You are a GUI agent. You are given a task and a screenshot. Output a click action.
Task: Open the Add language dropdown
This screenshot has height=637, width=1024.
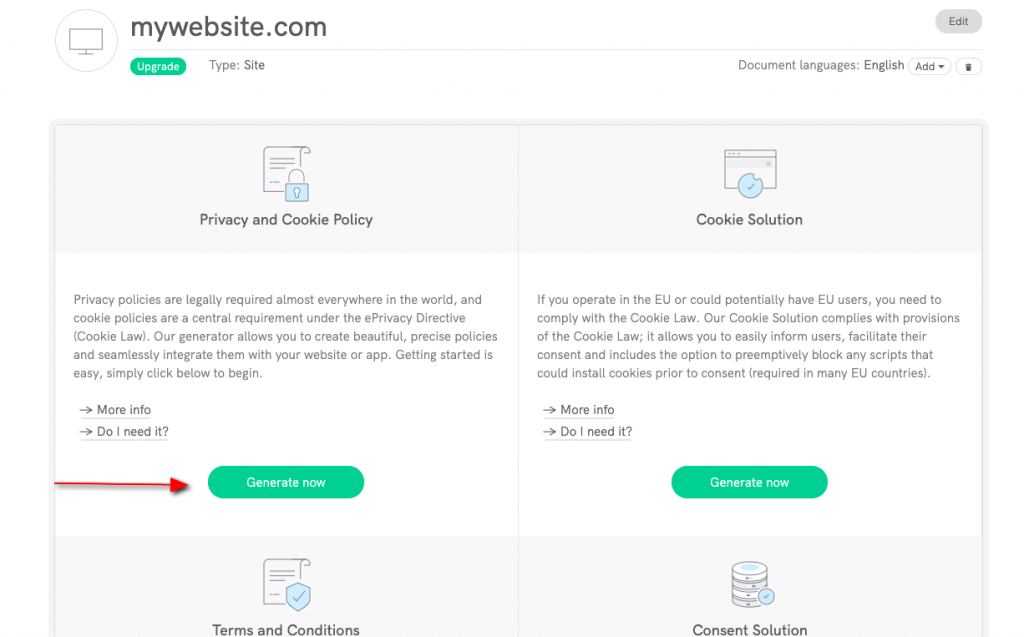pos(929,65)
